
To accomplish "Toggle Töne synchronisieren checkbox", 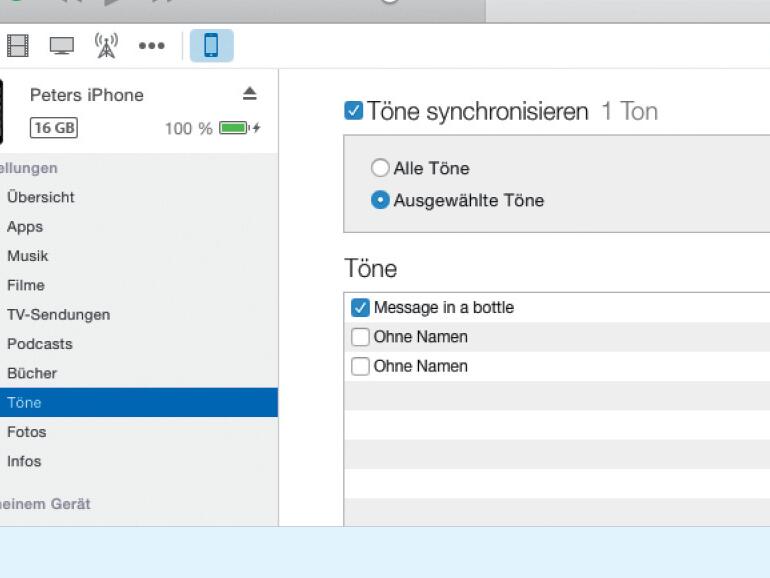I will (354, 110).
